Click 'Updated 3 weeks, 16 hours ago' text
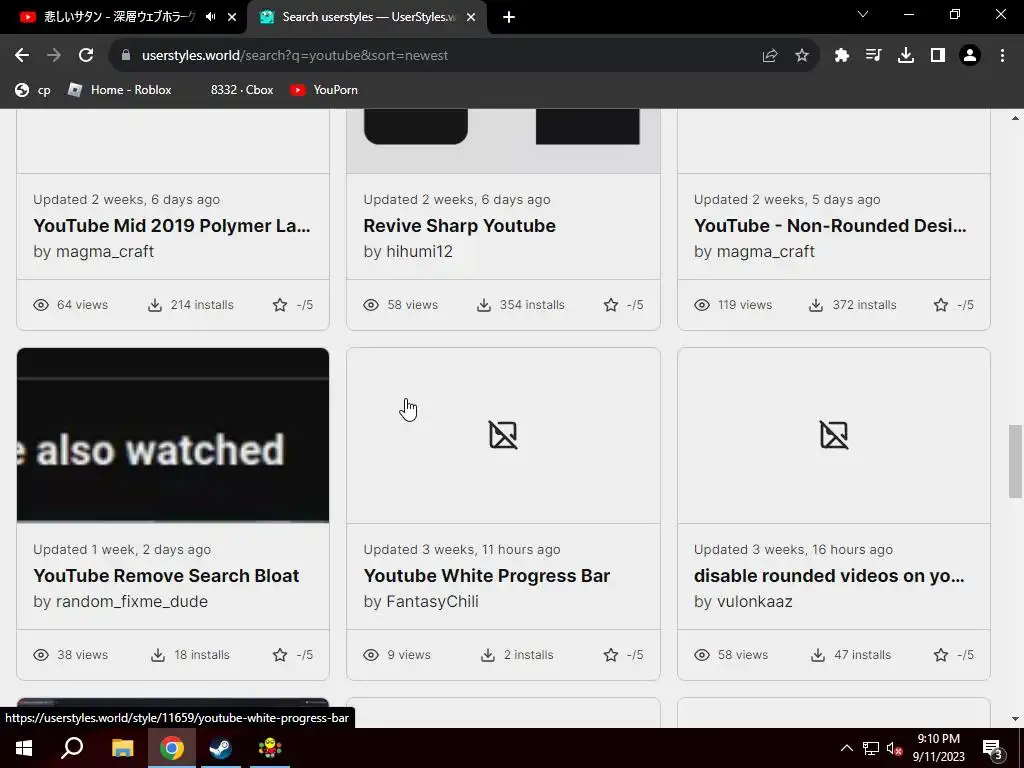The height and width of the screenshot is (768, 1024). pyautogui.click(x=793, y=550)
